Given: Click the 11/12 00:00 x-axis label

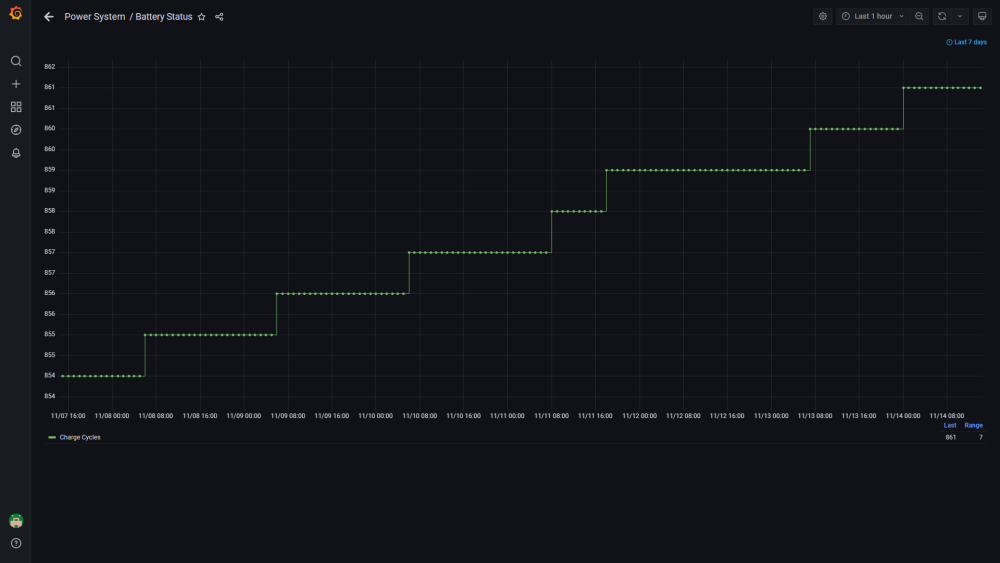Looking at the screenshot, I should point(639,416).
